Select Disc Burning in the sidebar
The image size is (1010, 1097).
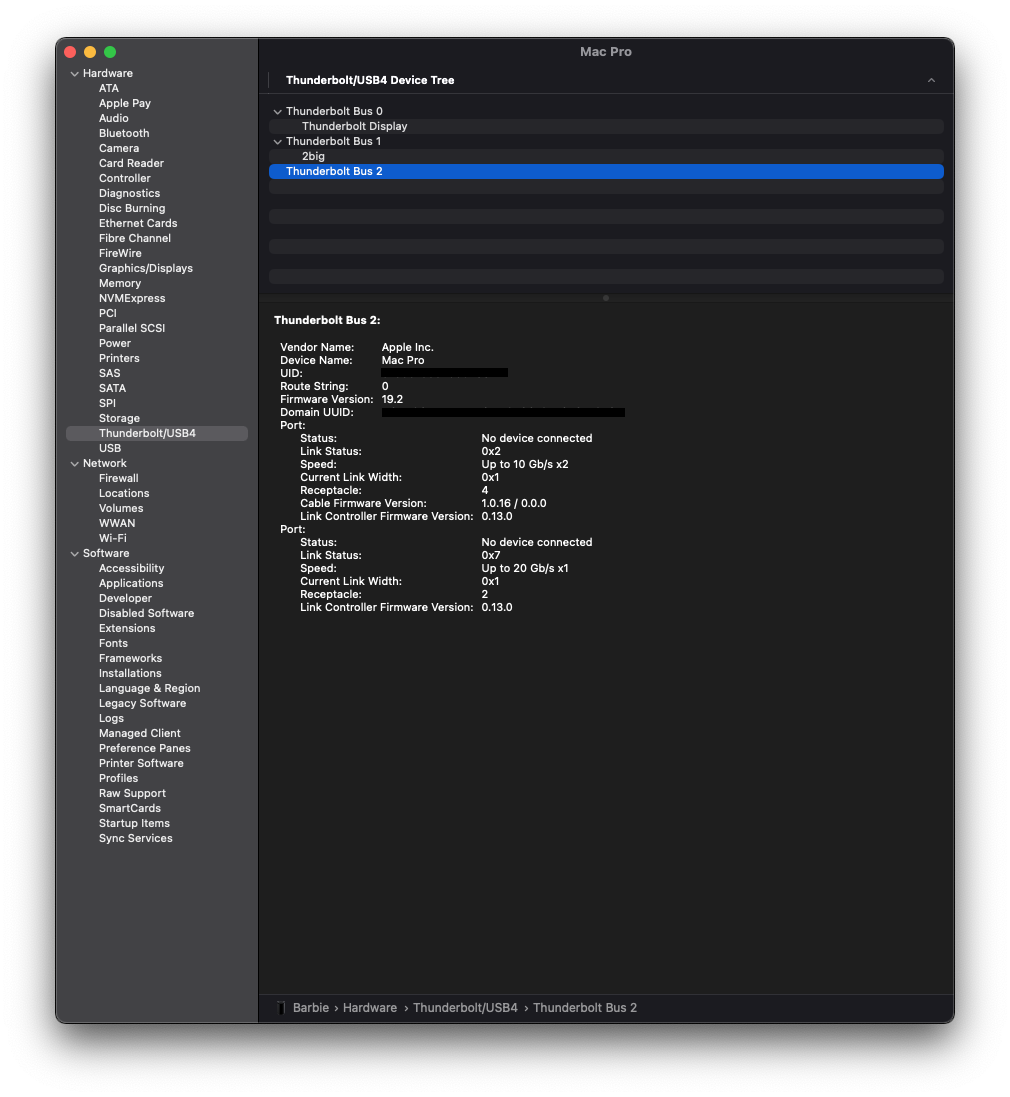[132, 208]
